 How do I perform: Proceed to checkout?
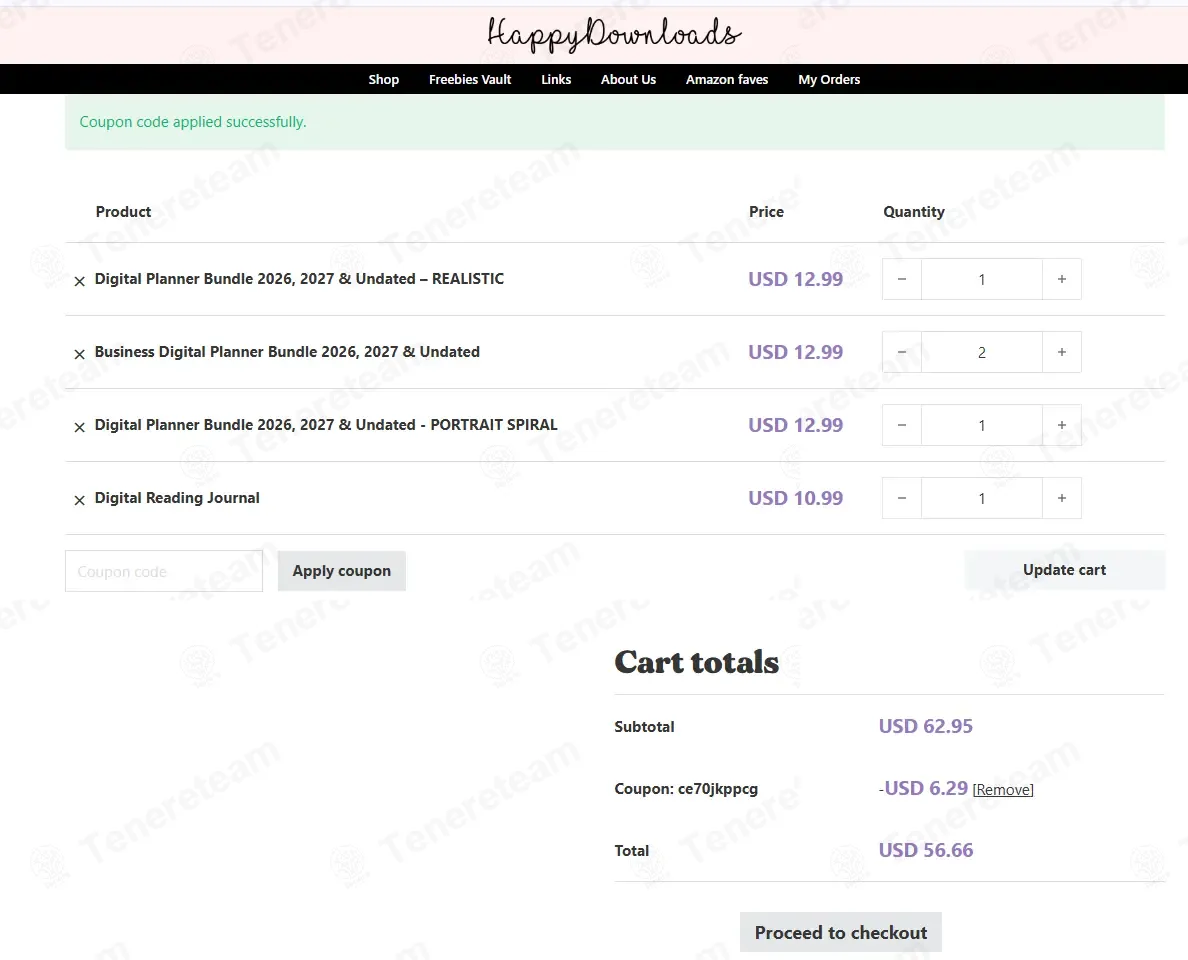coord(841,932)
